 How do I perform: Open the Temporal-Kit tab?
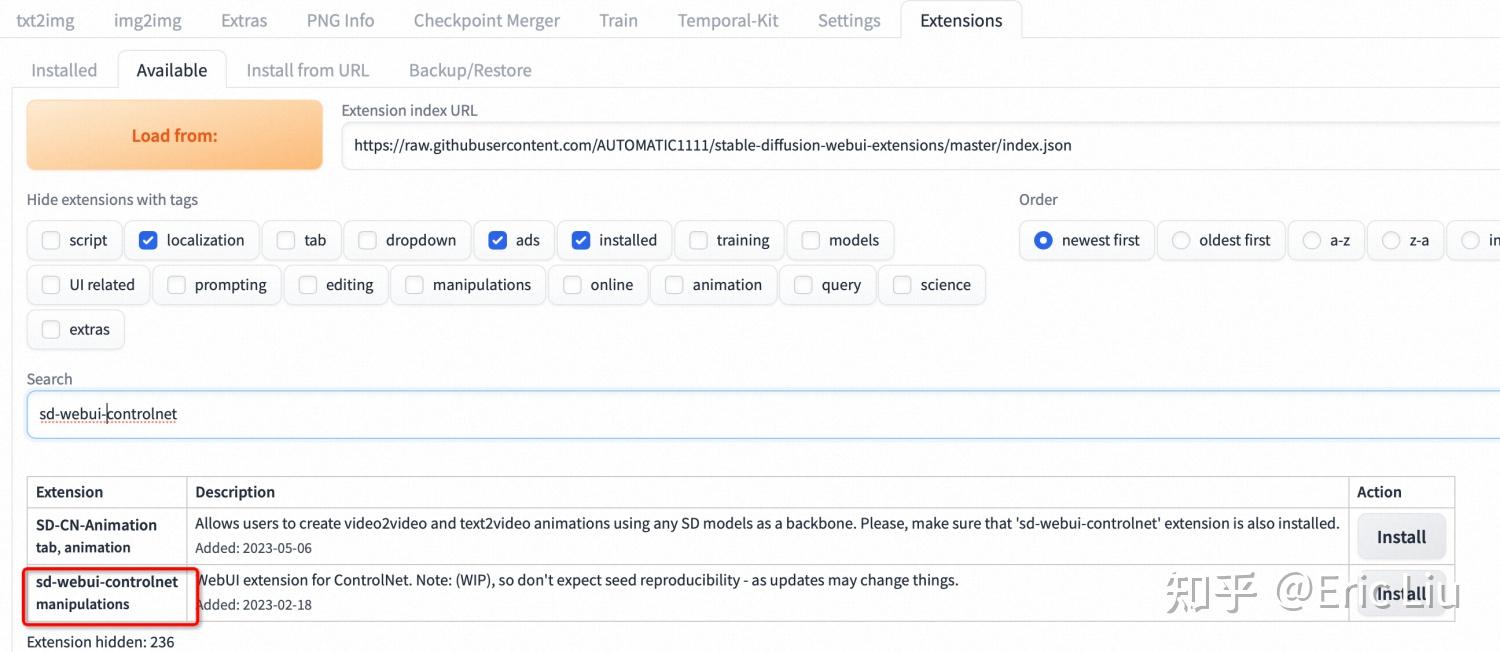[727, 20]
